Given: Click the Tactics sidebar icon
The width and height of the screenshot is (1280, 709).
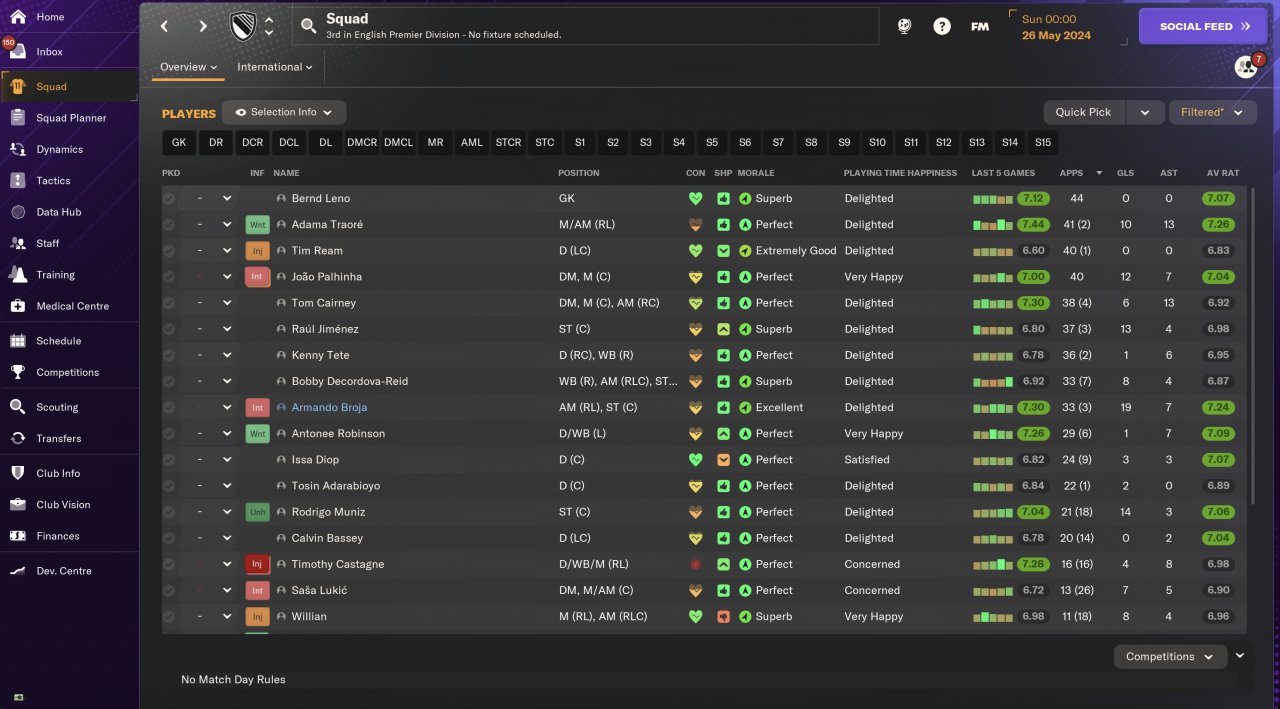Looking at the screenshot, I should click(x=18, y=181).
